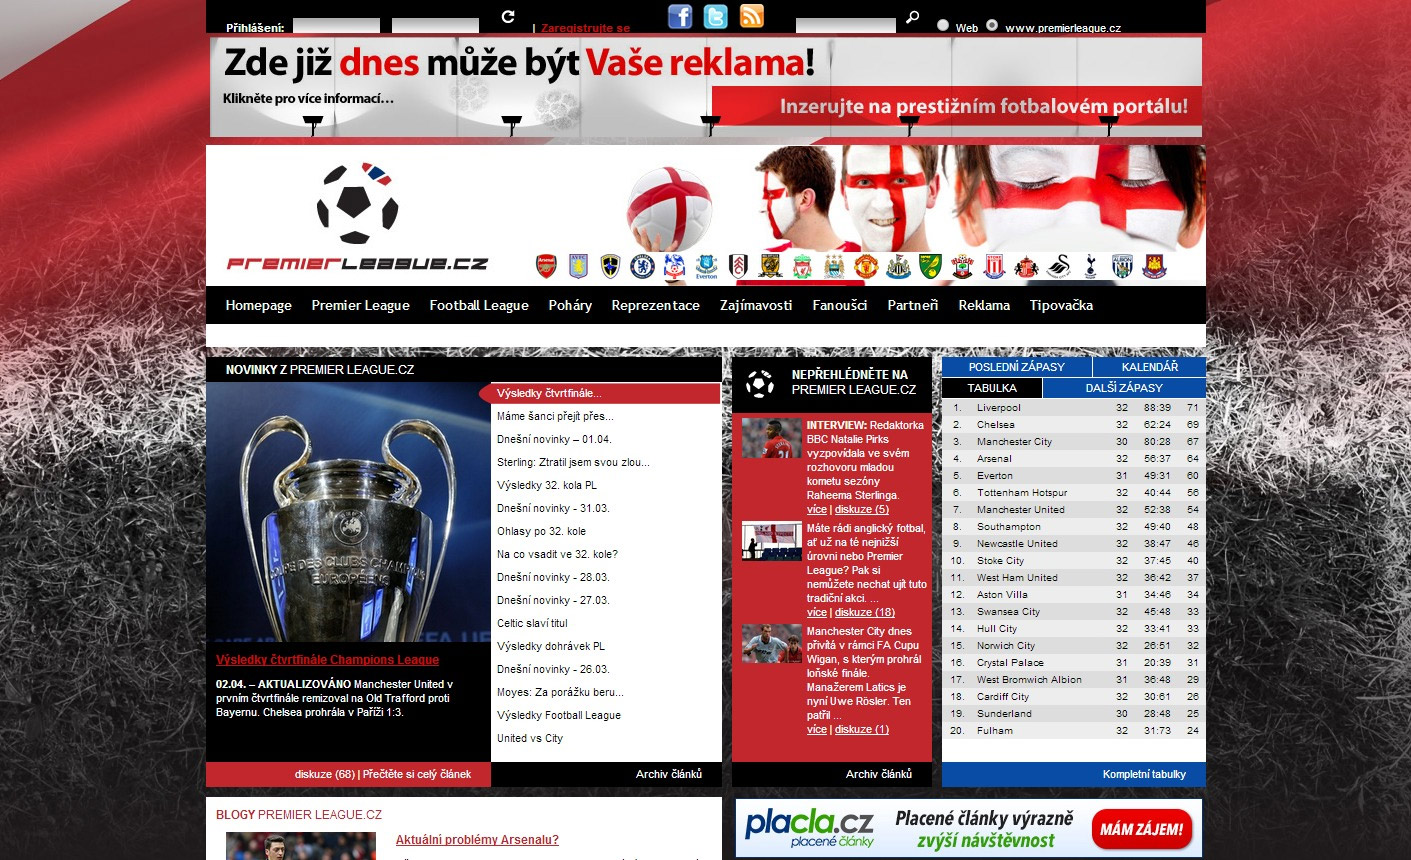Open news item 'Celtic slaví titul'
The height and width of the screenshot is (860, 1411).
pyautogui.click(x=532, y=623)
